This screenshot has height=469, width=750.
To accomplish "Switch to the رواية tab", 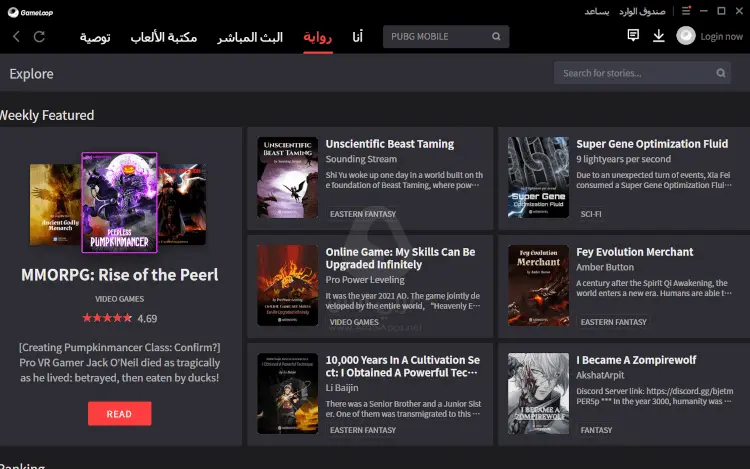I will 318,37.
